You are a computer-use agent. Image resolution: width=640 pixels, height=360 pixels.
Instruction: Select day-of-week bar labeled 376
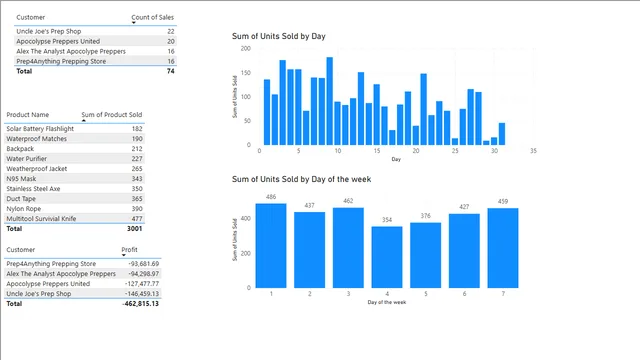point(426,255)
